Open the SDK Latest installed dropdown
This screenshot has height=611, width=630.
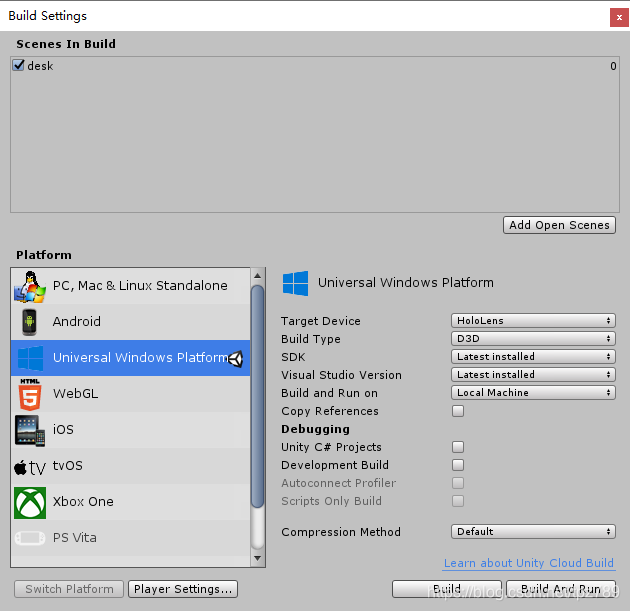click(533, 357)
